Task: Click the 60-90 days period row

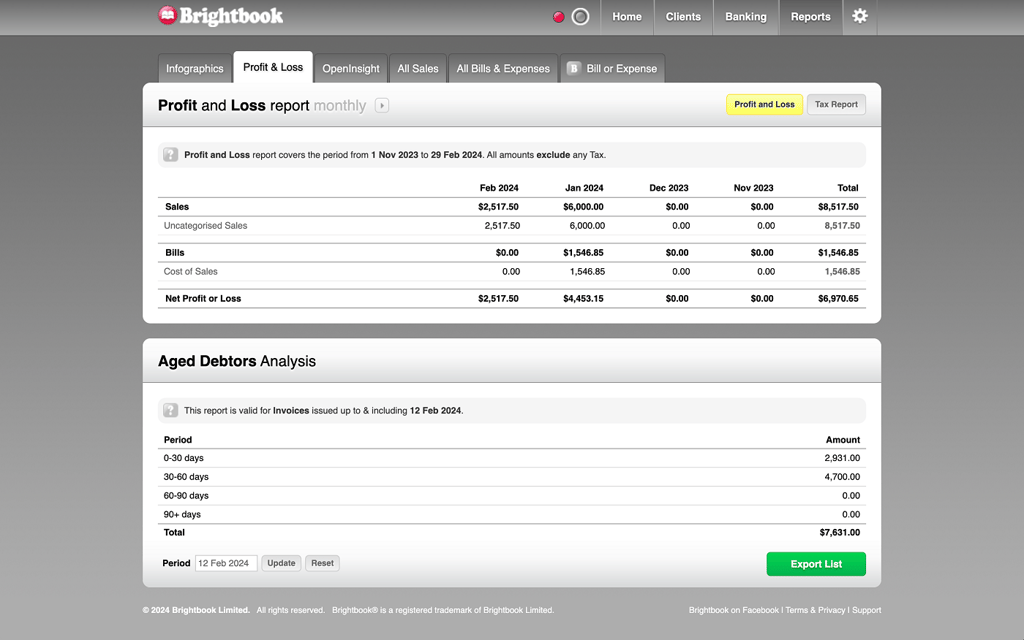Action: pos(511,496)
